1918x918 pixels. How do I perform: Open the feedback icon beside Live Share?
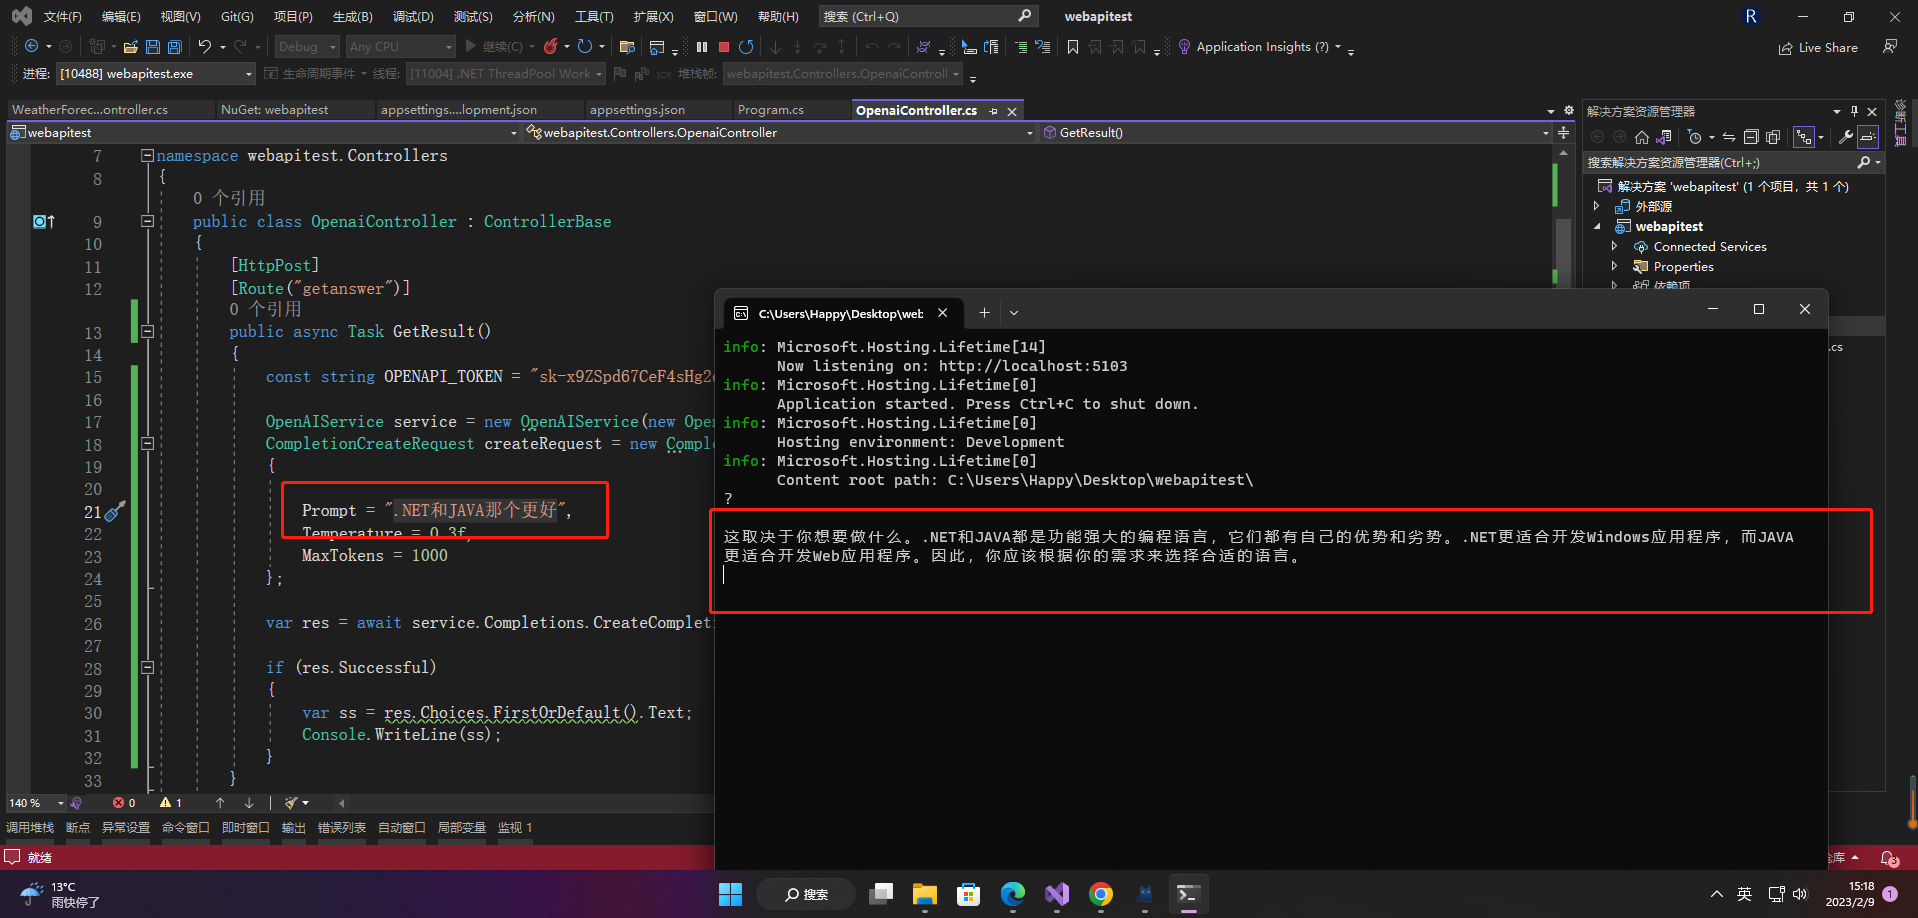coord(1890,47)
